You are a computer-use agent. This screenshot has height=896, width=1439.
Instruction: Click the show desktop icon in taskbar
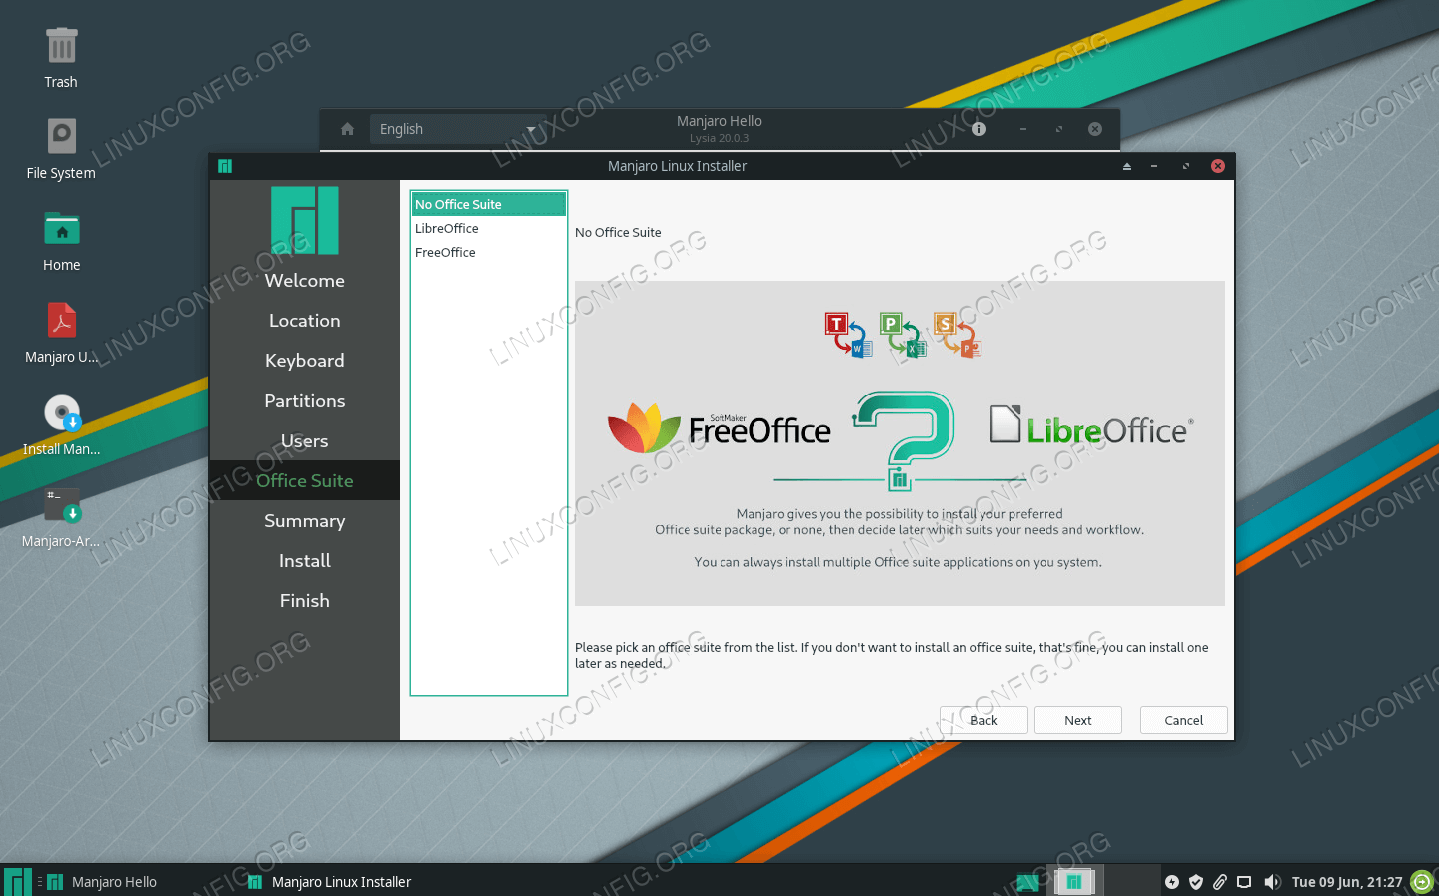(x=1027, y=882)
